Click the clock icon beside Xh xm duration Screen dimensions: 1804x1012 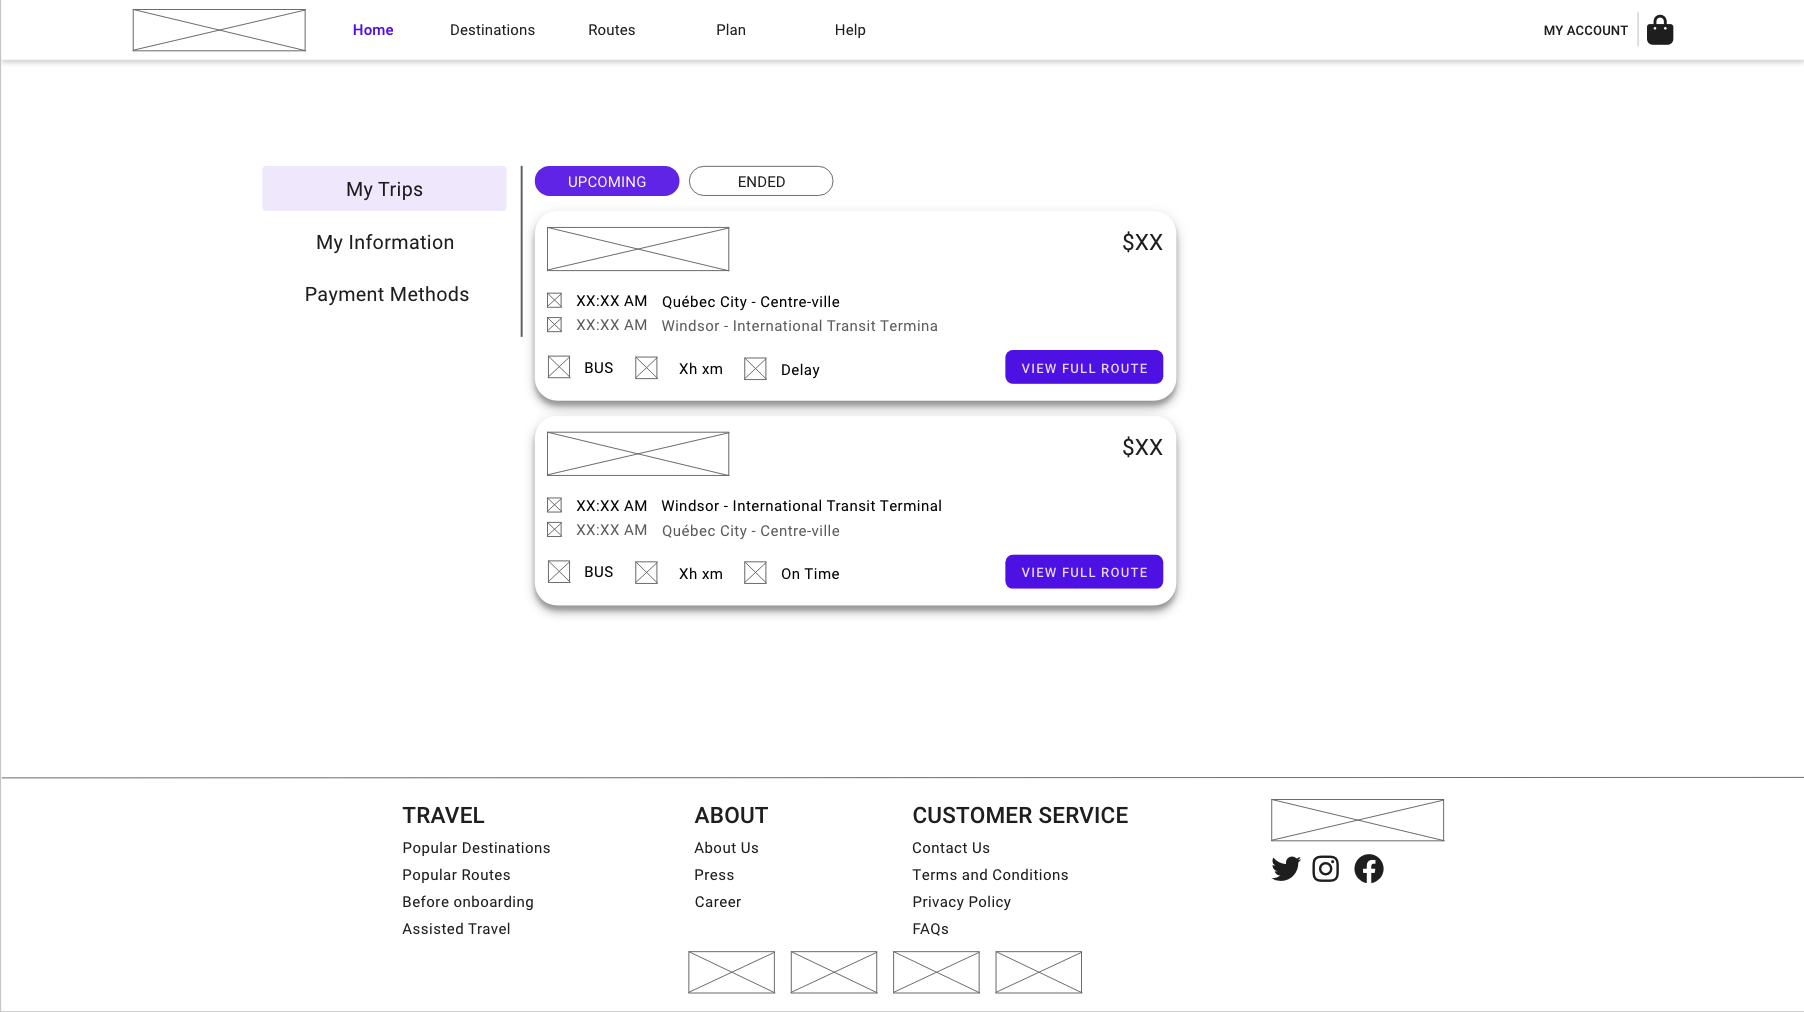[x=646, y=367]
